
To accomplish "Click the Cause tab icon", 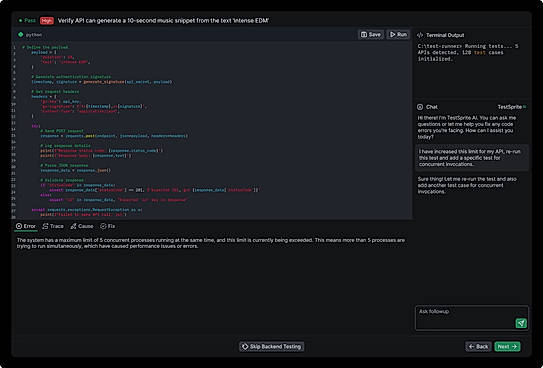I will tap(73, 226).
